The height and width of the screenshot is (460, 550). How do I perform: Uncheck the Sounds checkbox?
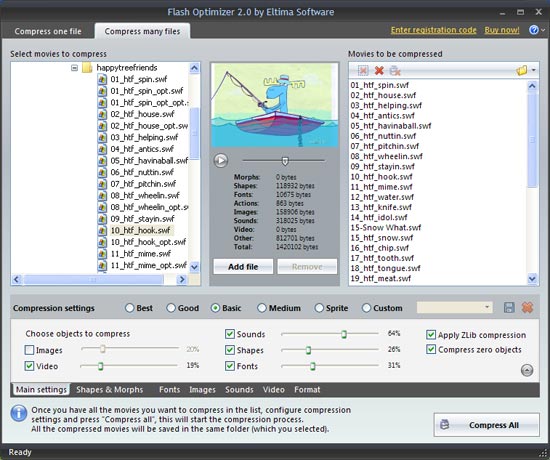(230, 334)
